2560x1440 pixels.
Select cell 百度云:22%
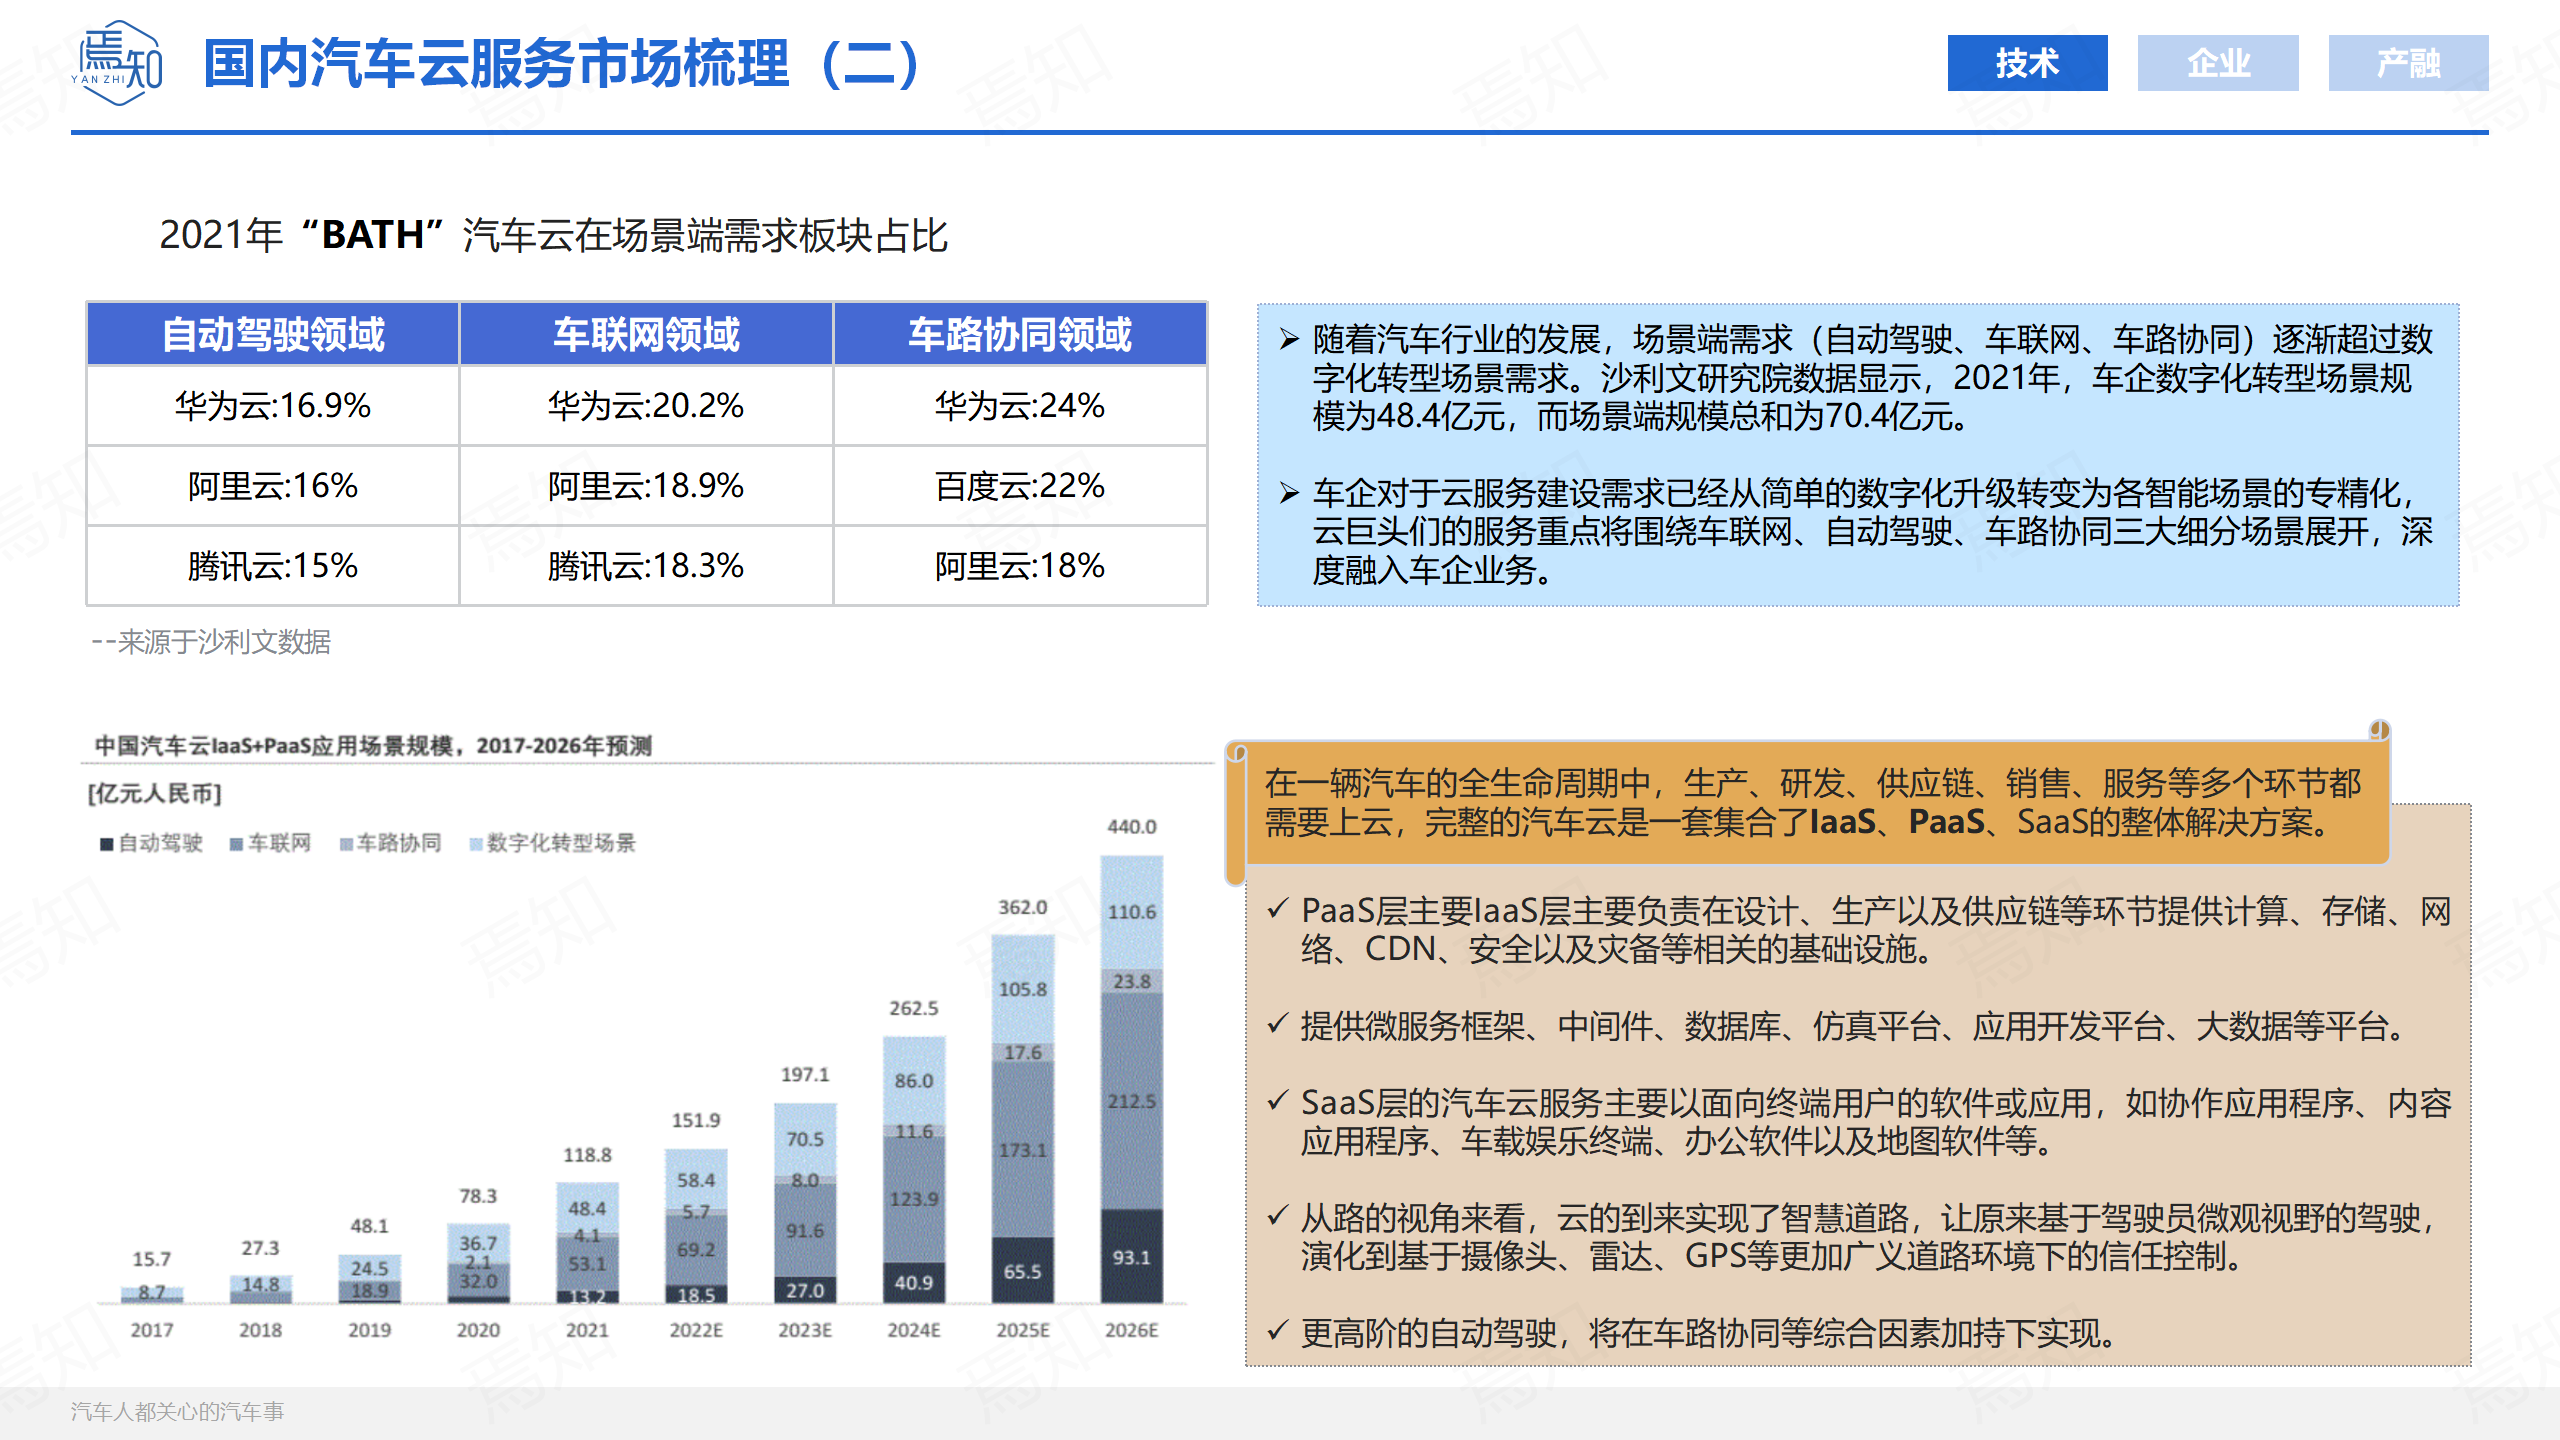(x=1020, y=486)
